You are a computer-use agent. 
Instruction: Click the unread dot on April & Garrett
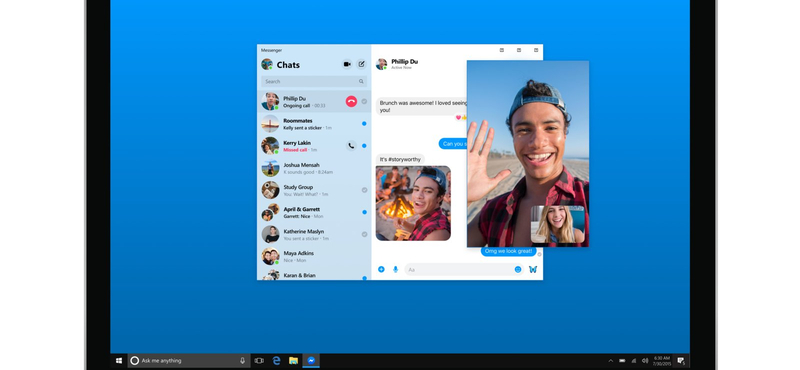(x=364, y=212)
